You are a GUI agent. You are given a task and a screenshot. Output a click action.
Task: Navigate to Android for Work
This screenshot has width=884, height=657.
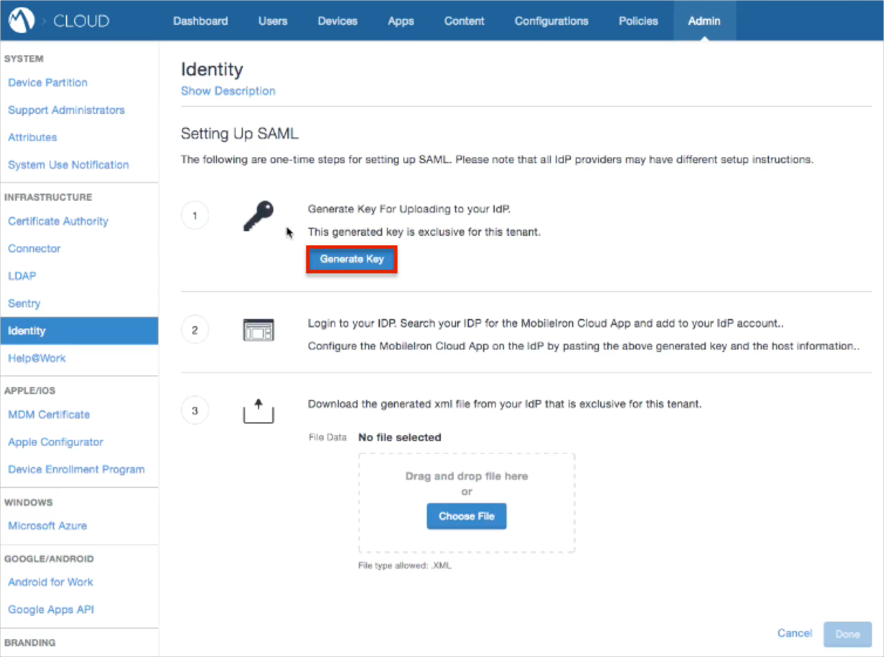(50, 582)
